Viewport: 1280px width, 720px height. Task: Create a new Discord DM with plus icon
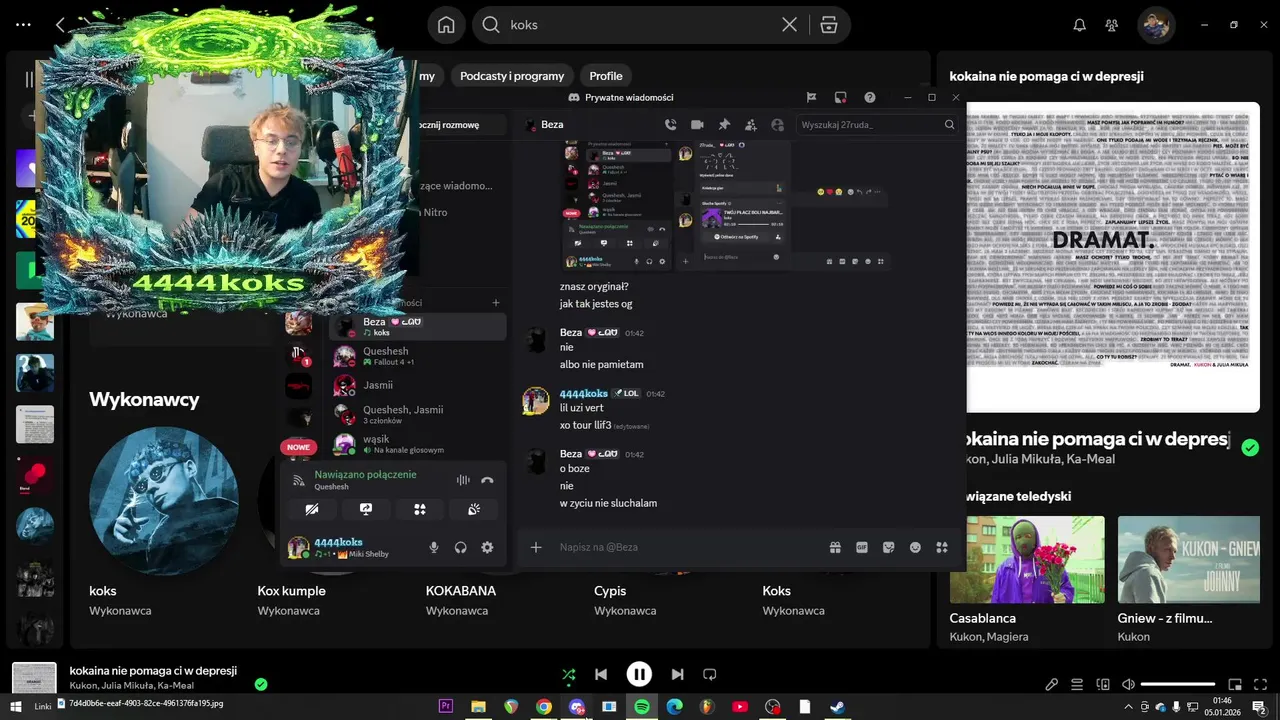coord(496,303)
